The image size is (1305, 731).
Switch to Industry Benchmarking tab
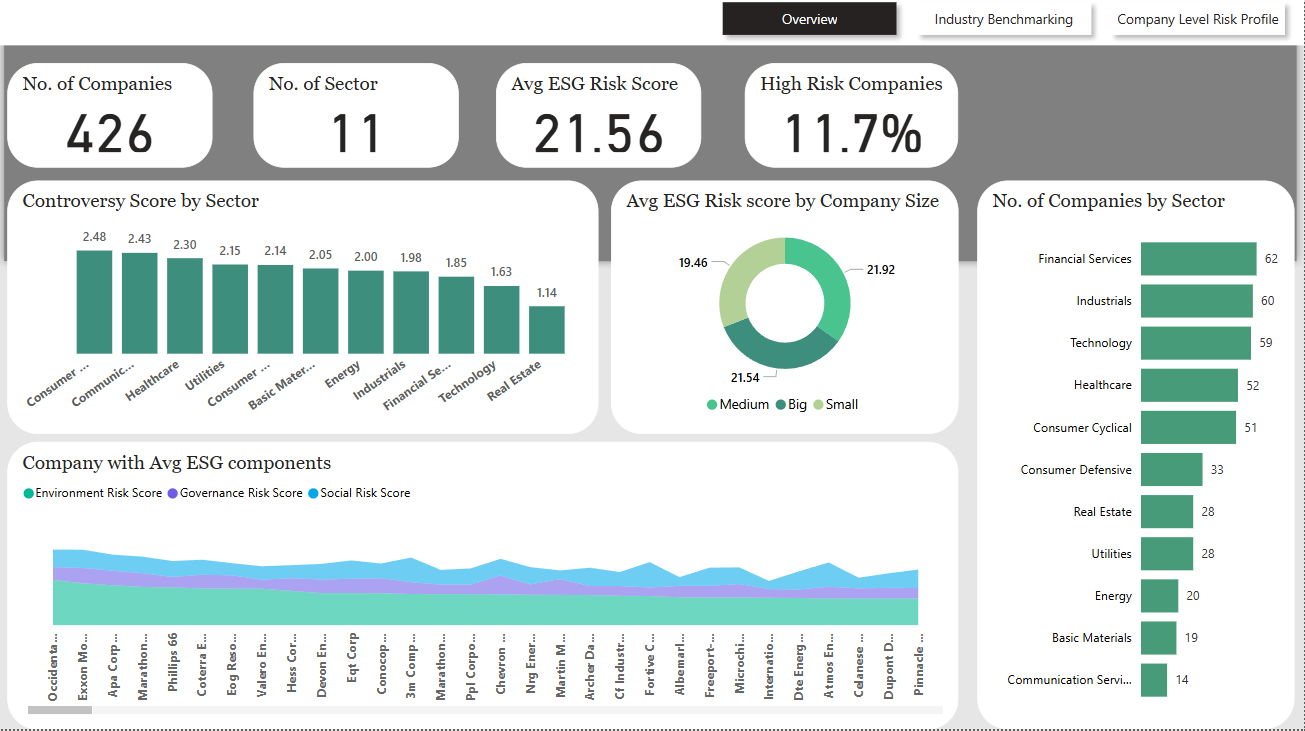pos(1003,19)
